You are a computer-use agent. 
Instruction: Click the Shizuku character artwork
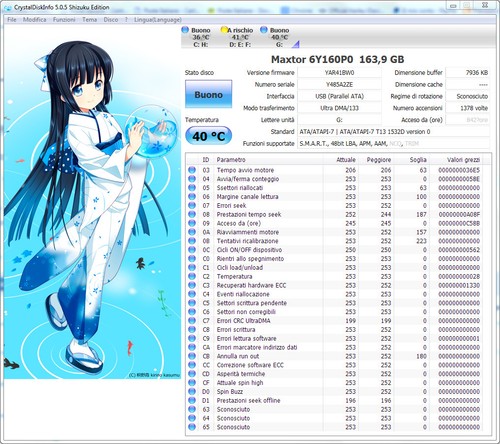tap(92, 202)
